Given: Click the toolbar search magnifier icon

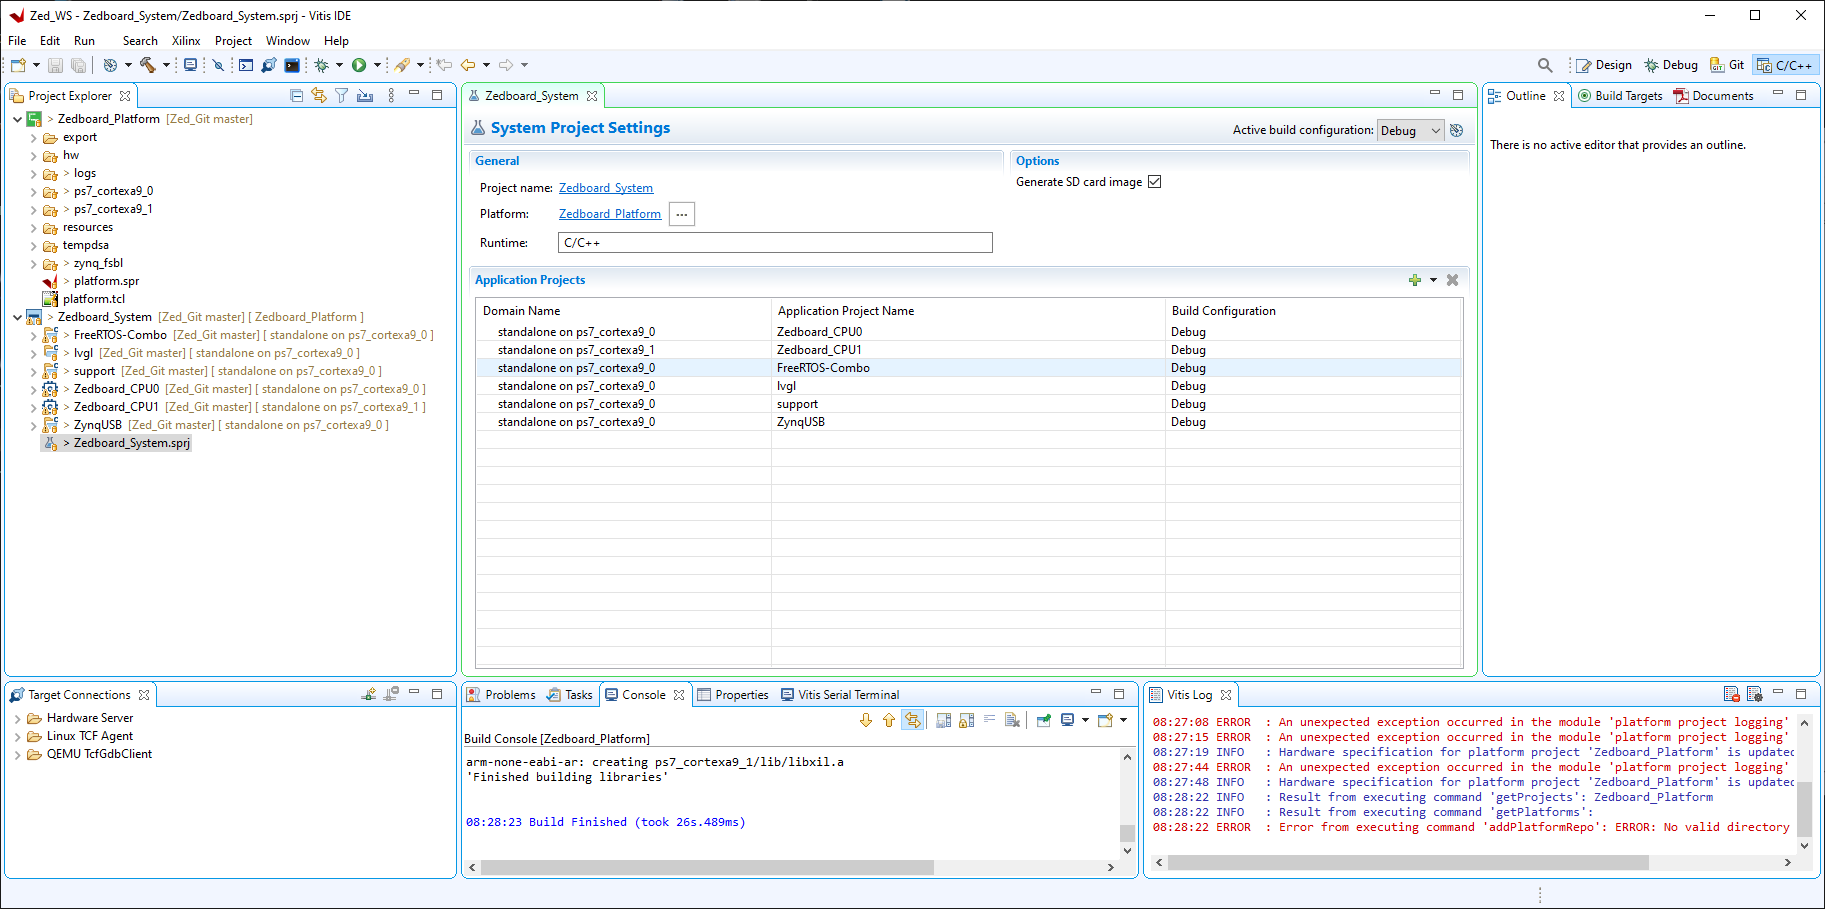Looking at the screenshot, I should (1545, 65).
